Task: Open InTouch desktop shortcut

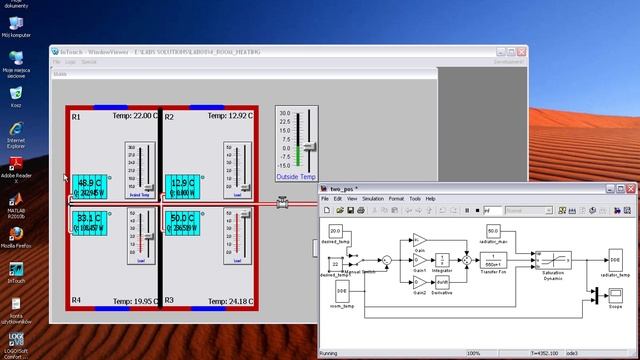Action: 16,273
